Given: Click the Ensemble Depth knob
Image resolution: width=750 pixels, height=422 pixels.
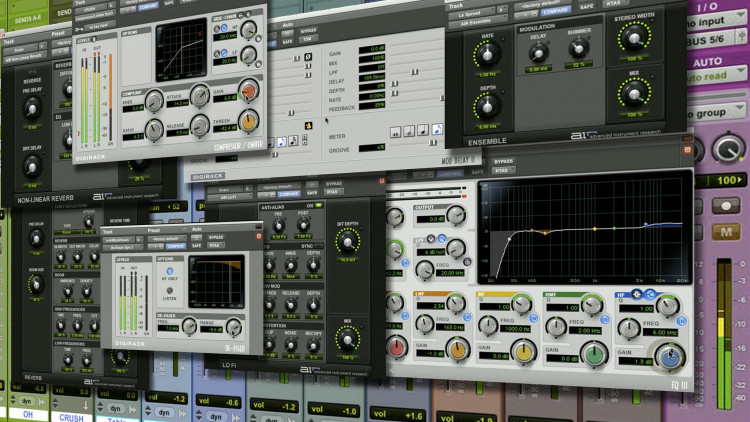Looking at the screenshot, I should [487, 107].
